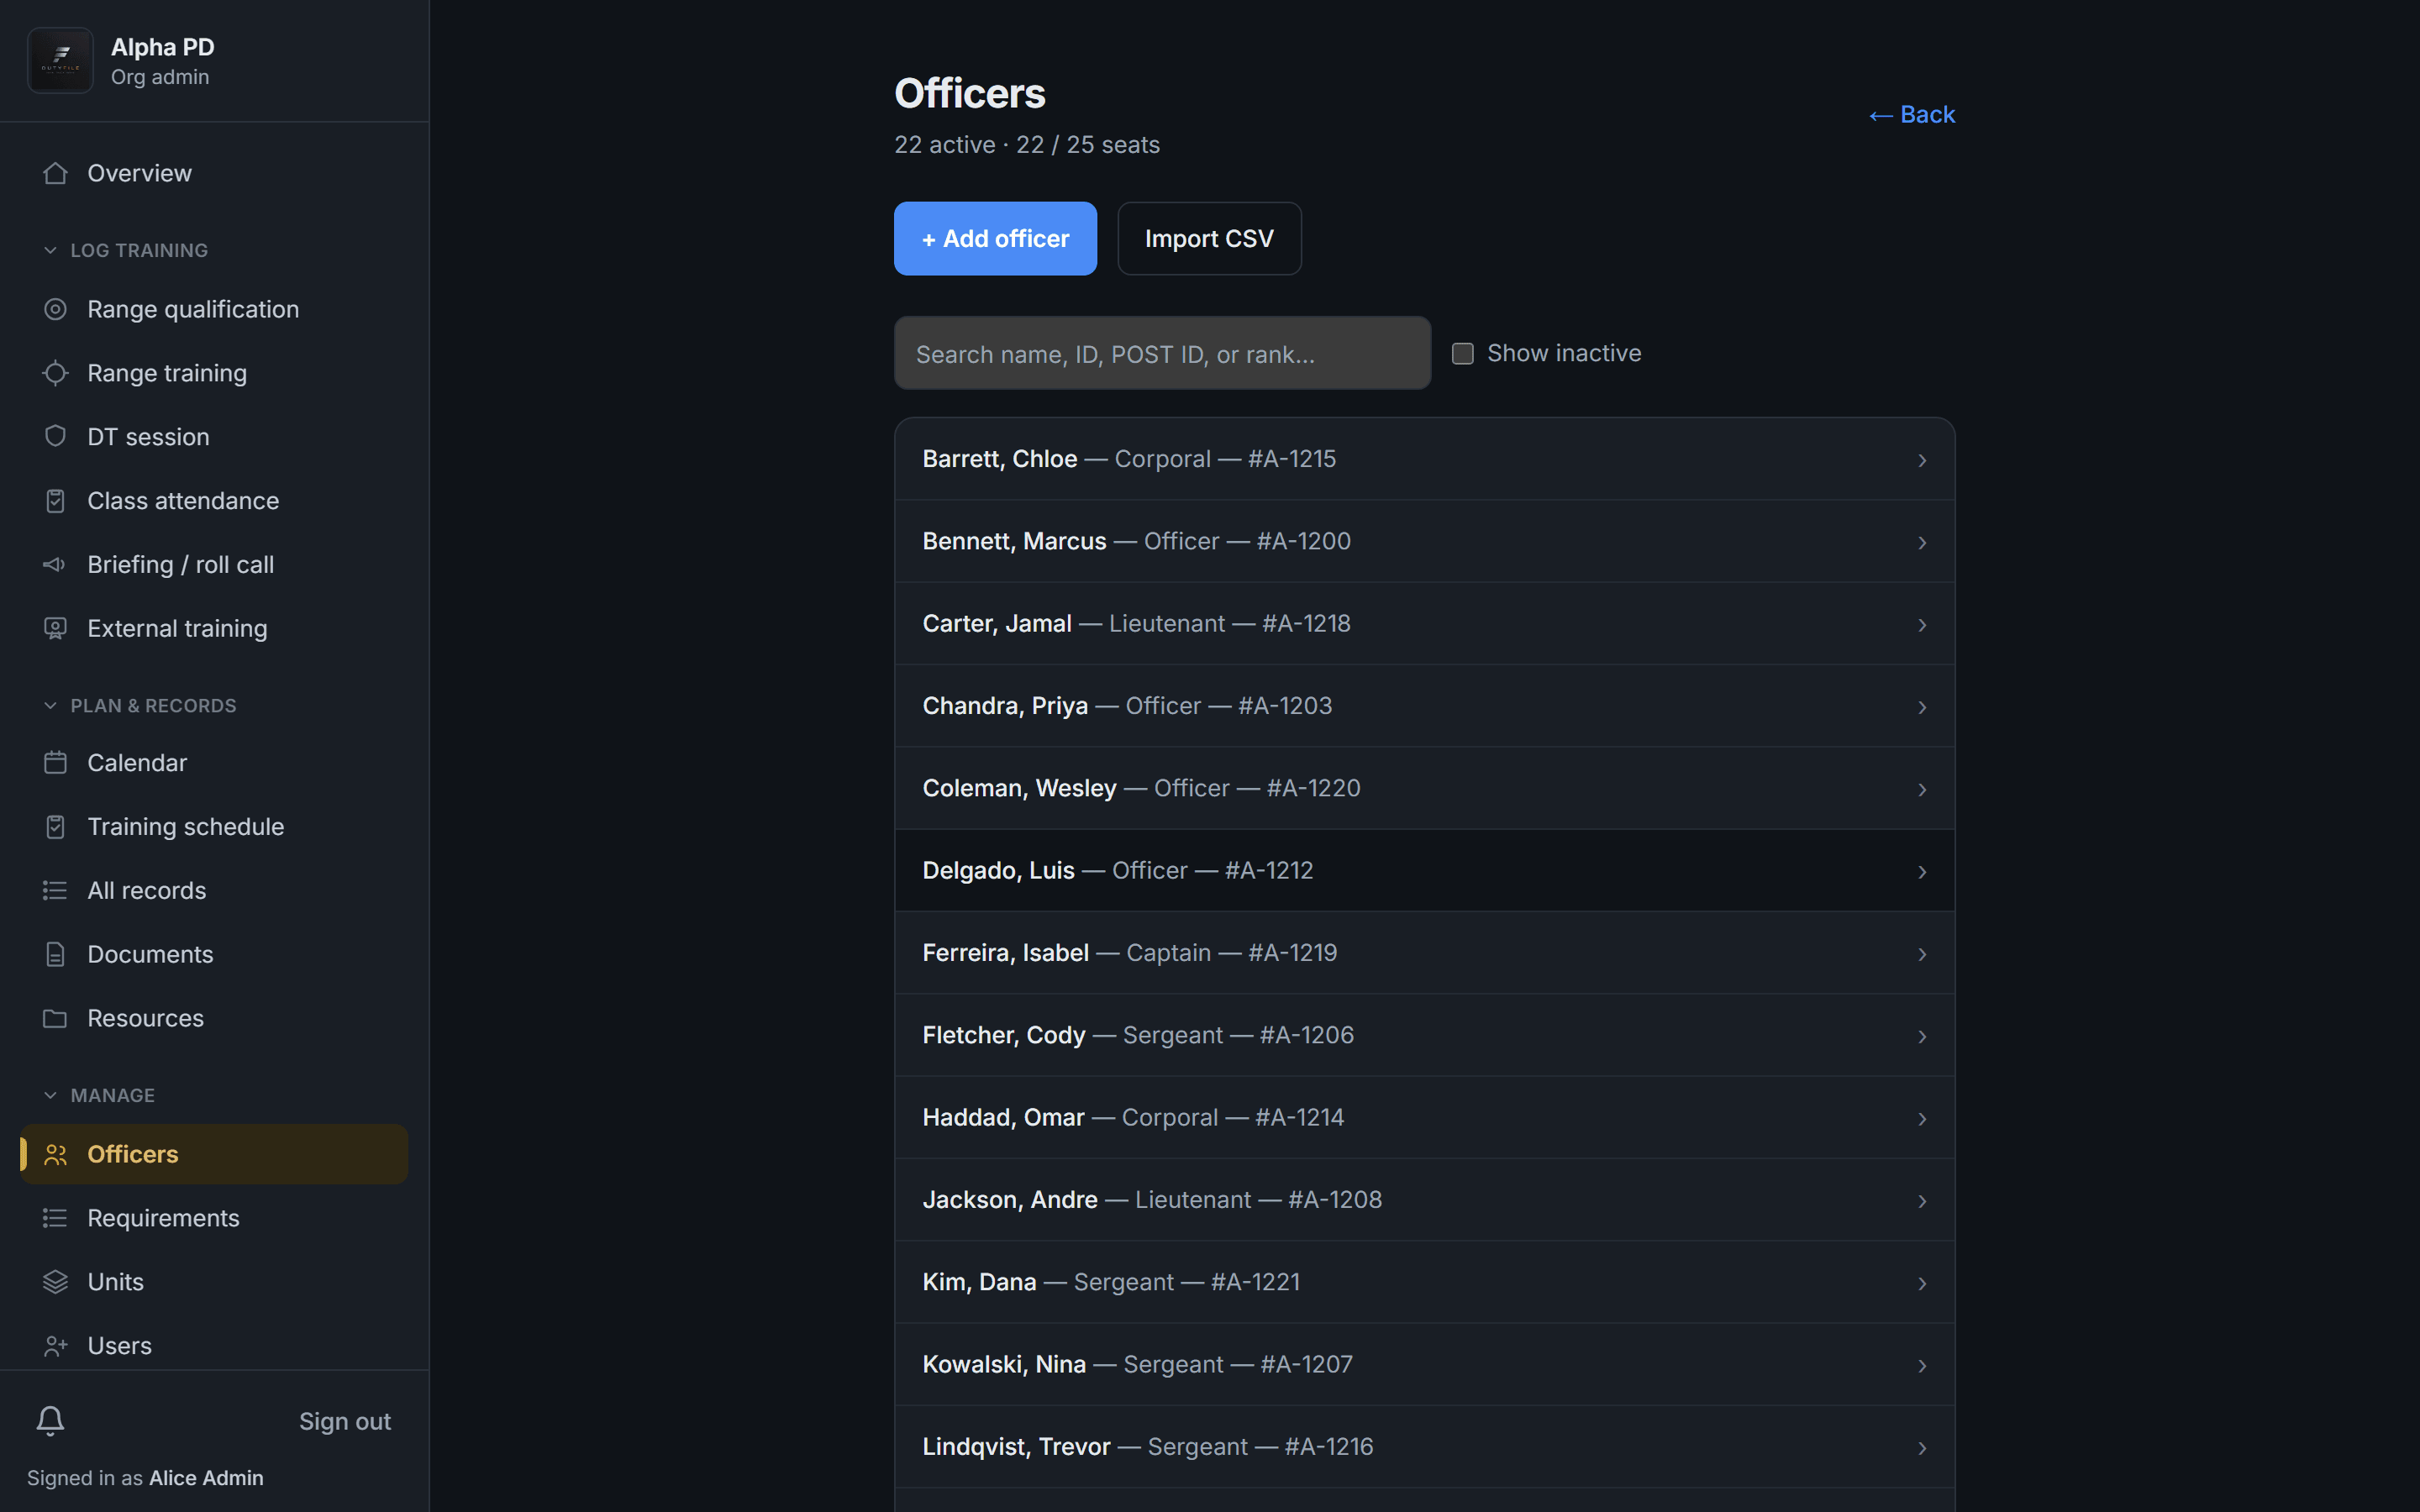Click the Range training crosshair icon

coord(55,373)
